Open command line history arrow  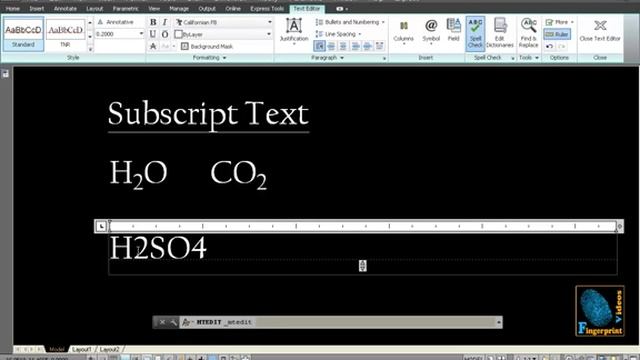click(499, 322)
